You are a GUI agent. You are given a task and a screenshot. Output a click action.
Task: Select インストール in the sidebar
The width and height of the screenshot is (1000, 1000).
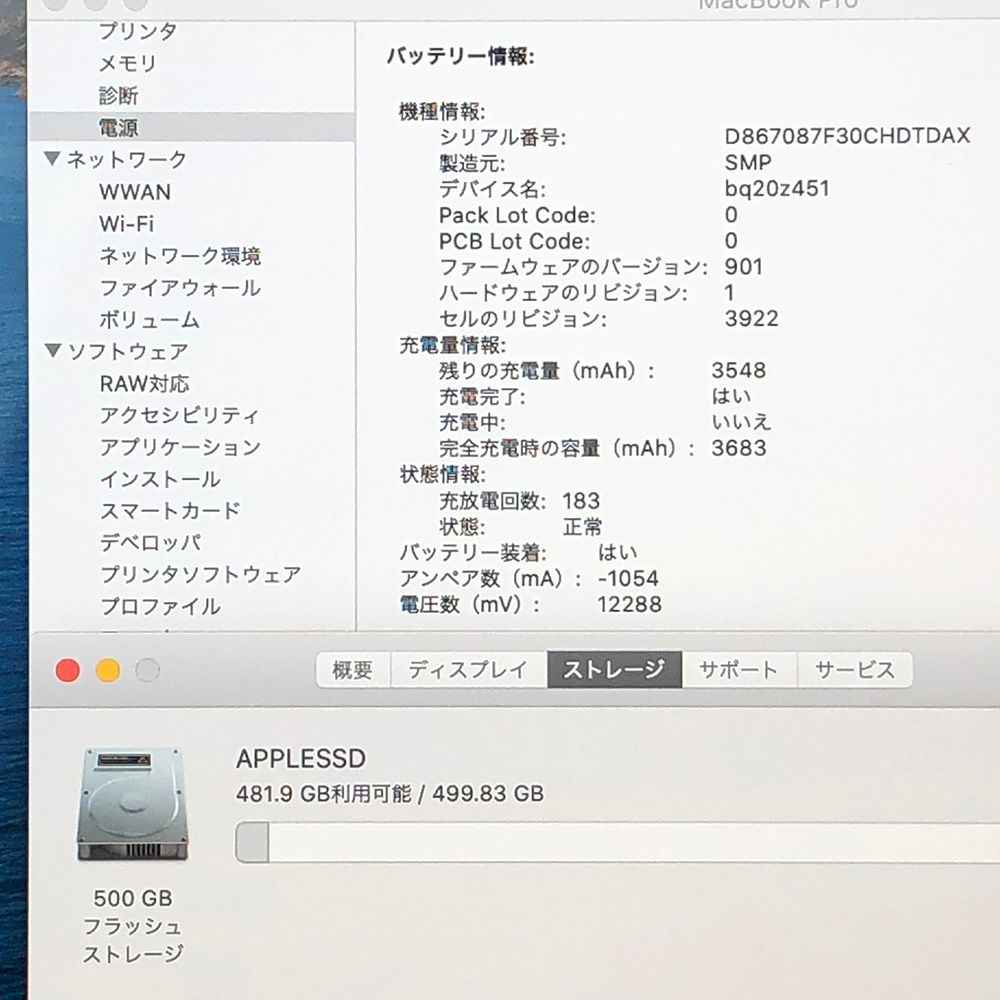pos(160,479)
